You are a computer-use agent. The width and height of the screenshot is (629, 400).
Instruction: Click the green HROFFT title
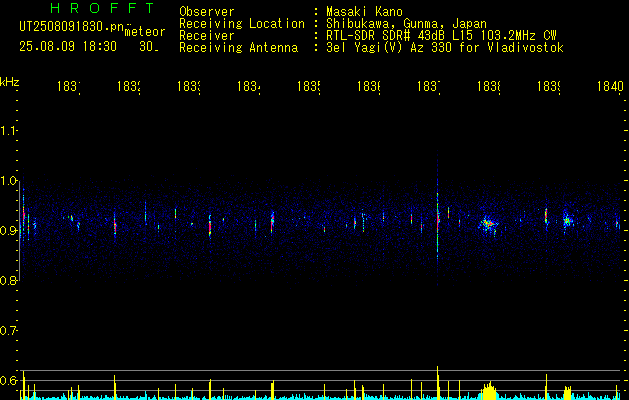coord(102,8)
